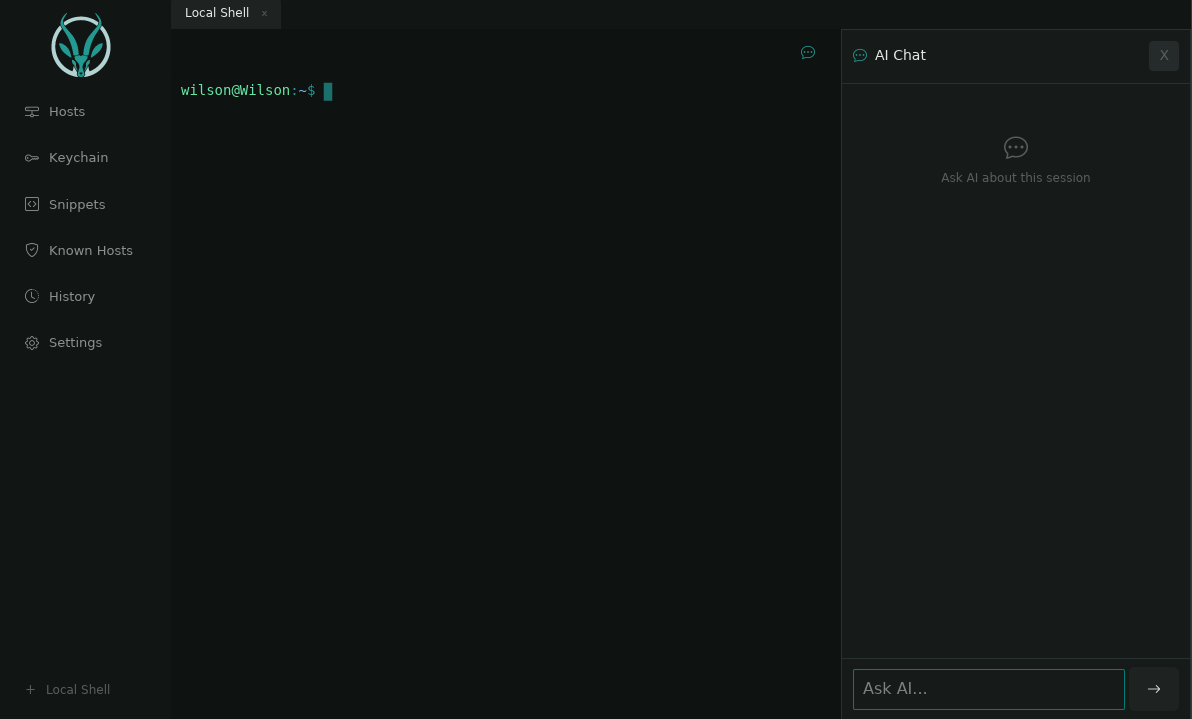Click the app logo at top of sidebar
The image size is (1192, 719).
(x=80, y=45)
